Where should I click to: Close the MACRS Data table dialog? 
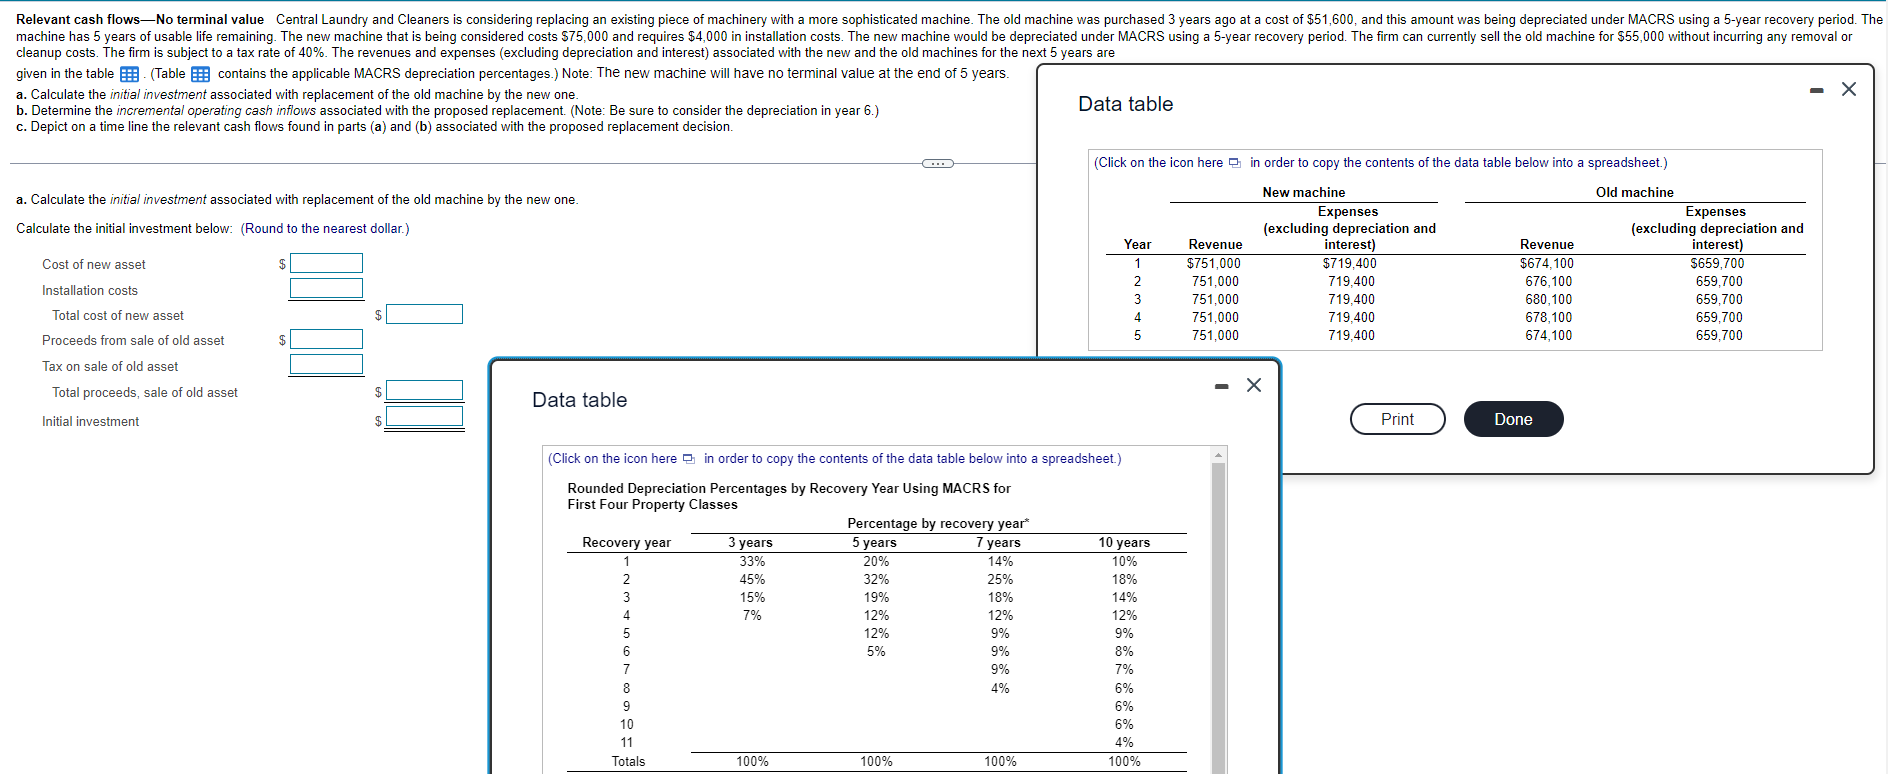[x=1254, y=385]
